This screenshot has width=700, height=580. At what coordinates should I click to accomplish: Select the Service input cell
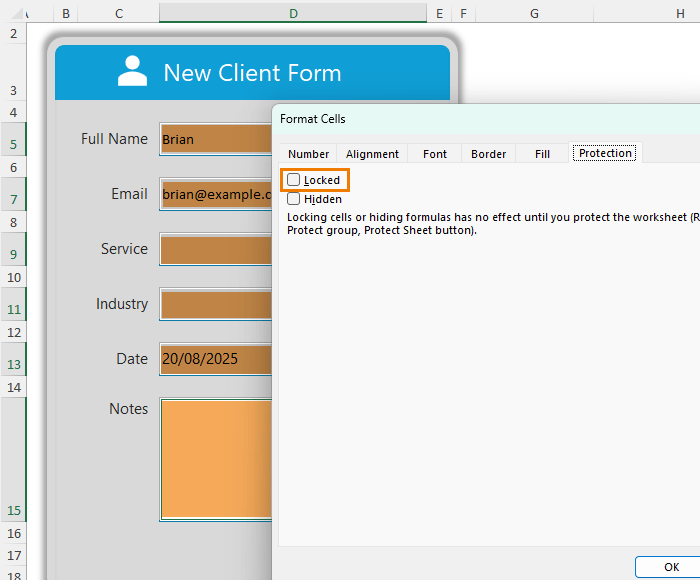coord(217,249)
